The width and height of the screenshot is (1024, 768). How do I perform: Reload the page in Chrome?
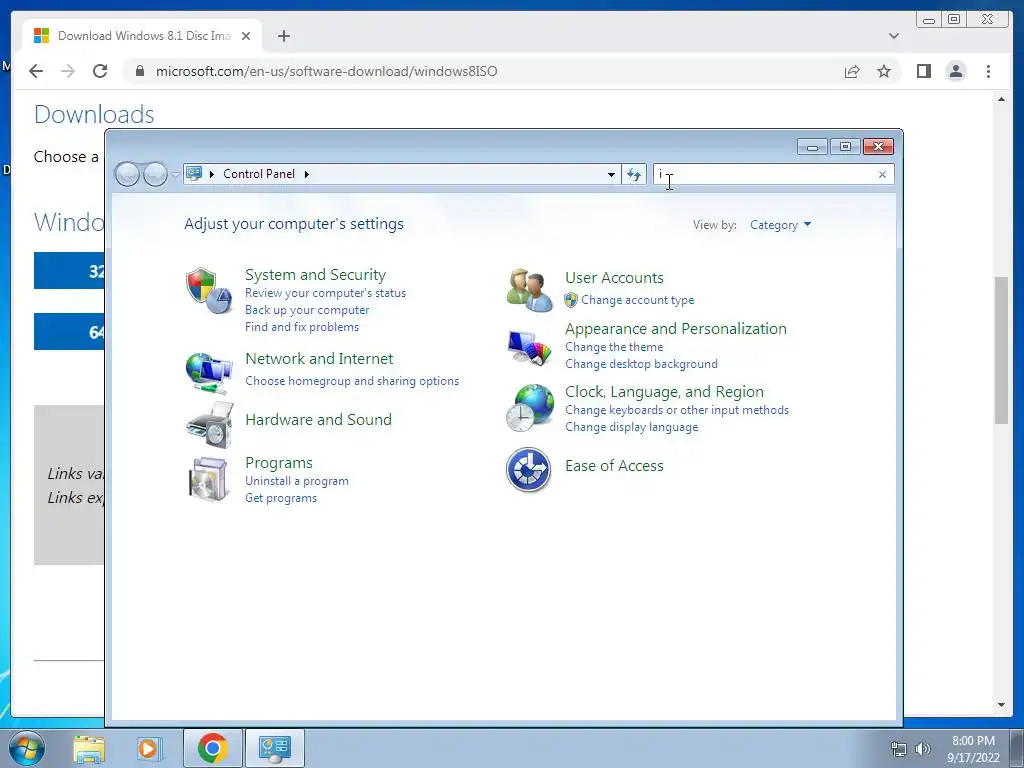(100, 71)
